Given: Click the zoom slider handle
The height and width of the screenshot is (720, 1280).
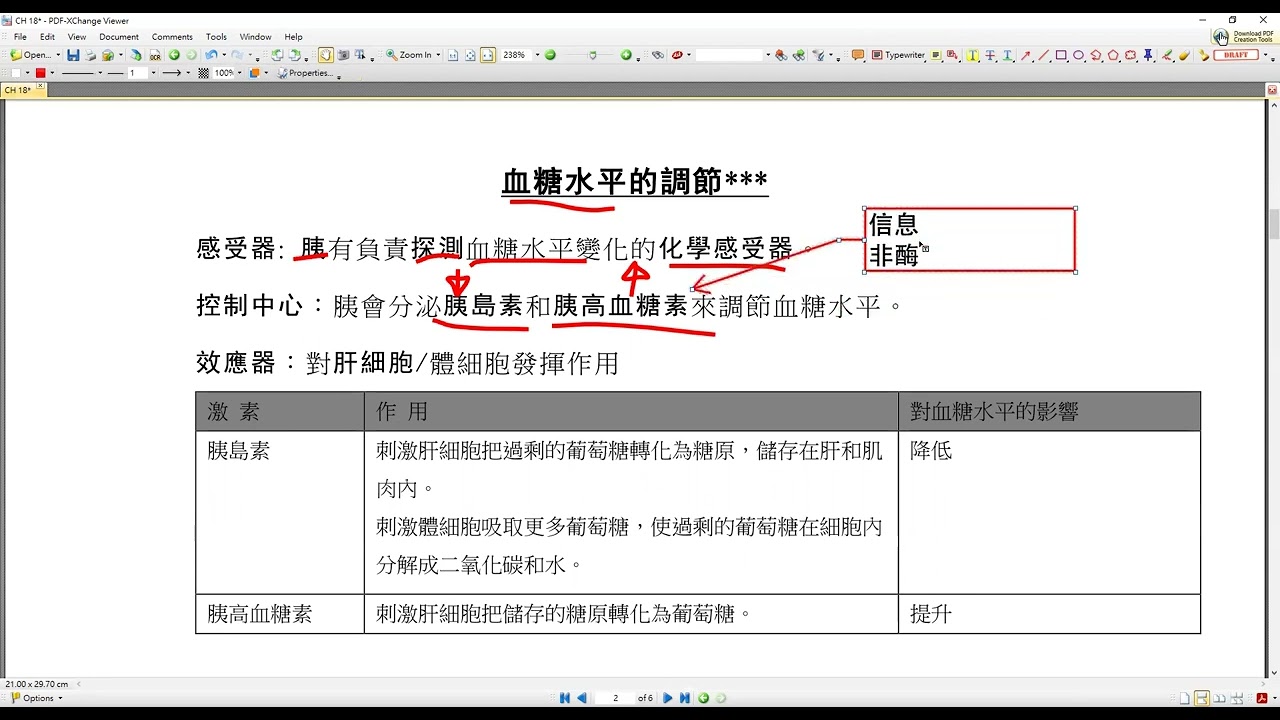Looking at the screenshot, I should [x=593, y=55].
